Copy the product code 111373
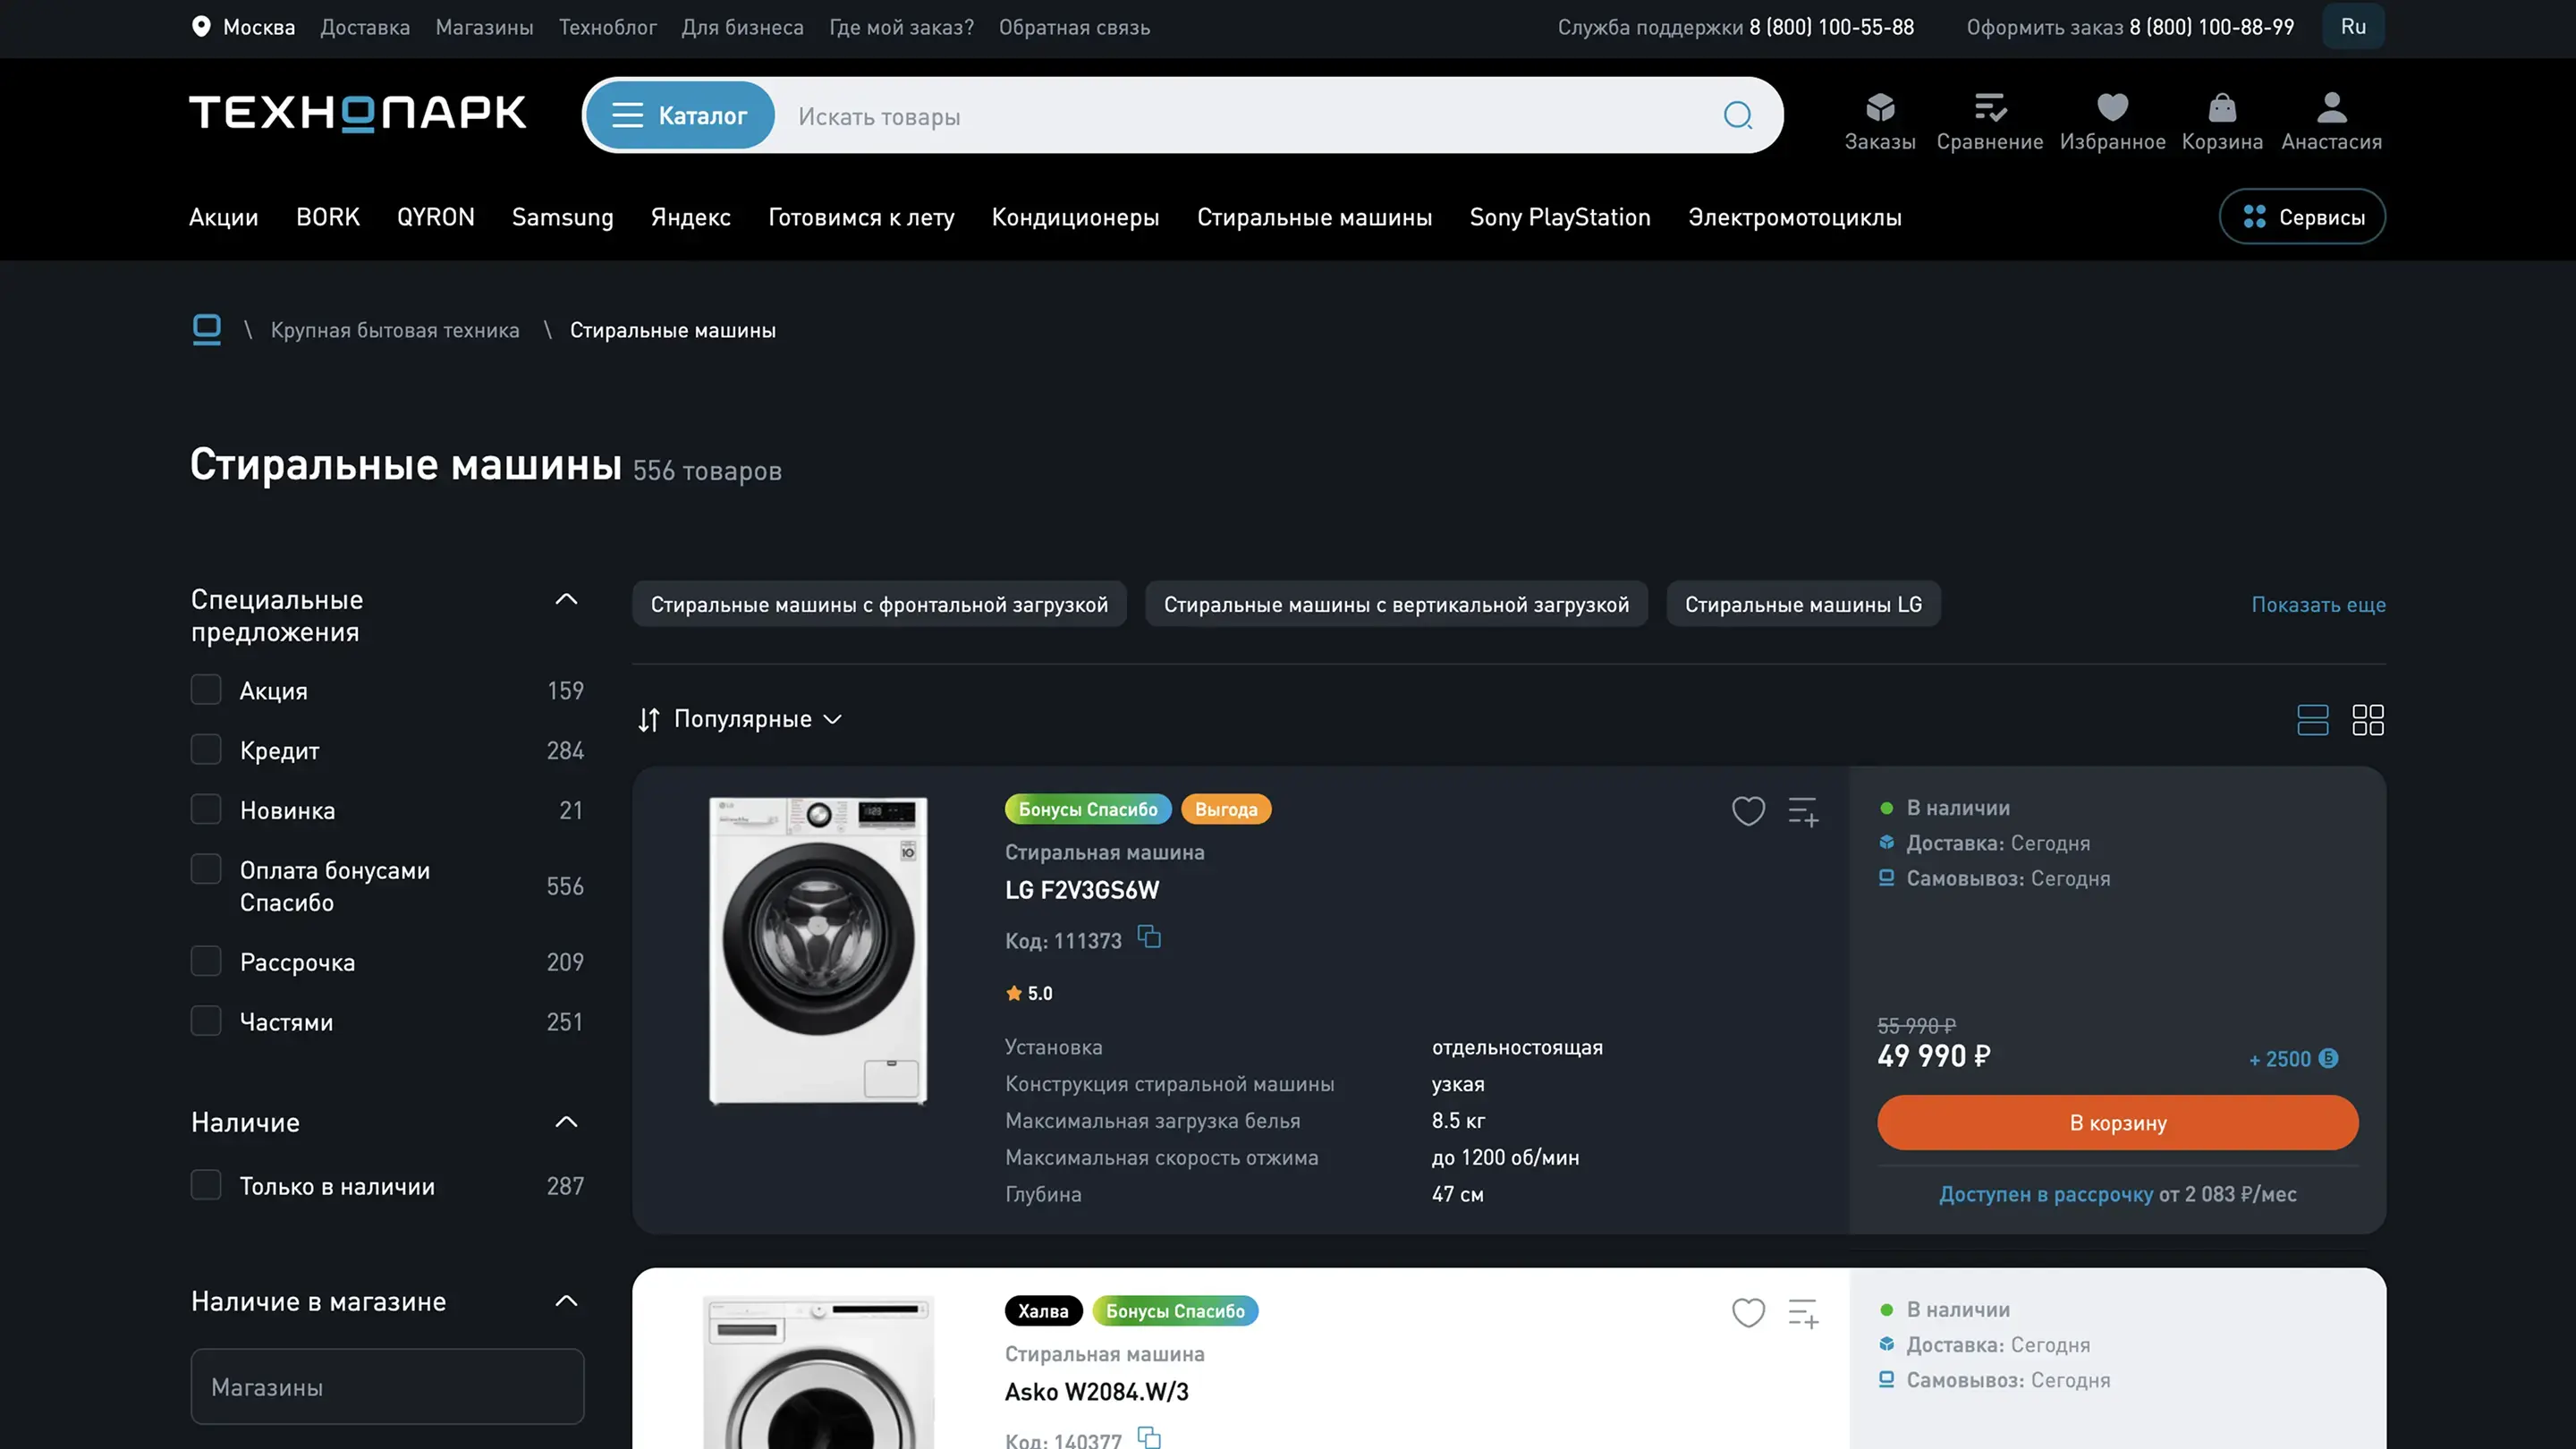The image size is (2576, 1449). coord(1149,937)
